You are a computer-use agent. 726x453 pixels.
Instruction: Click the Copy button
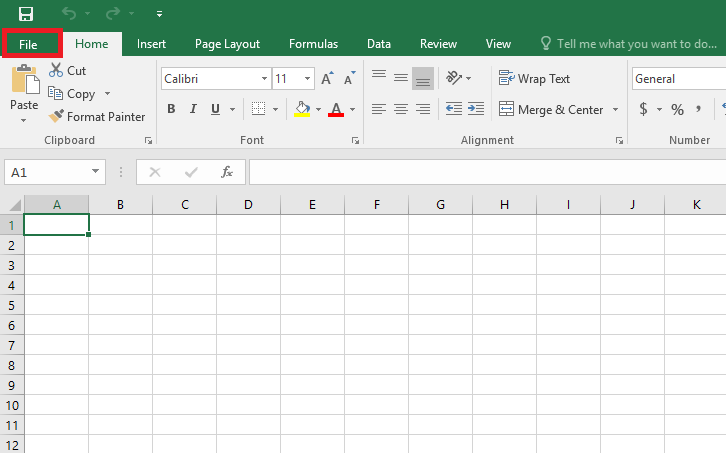pos(72,94)
